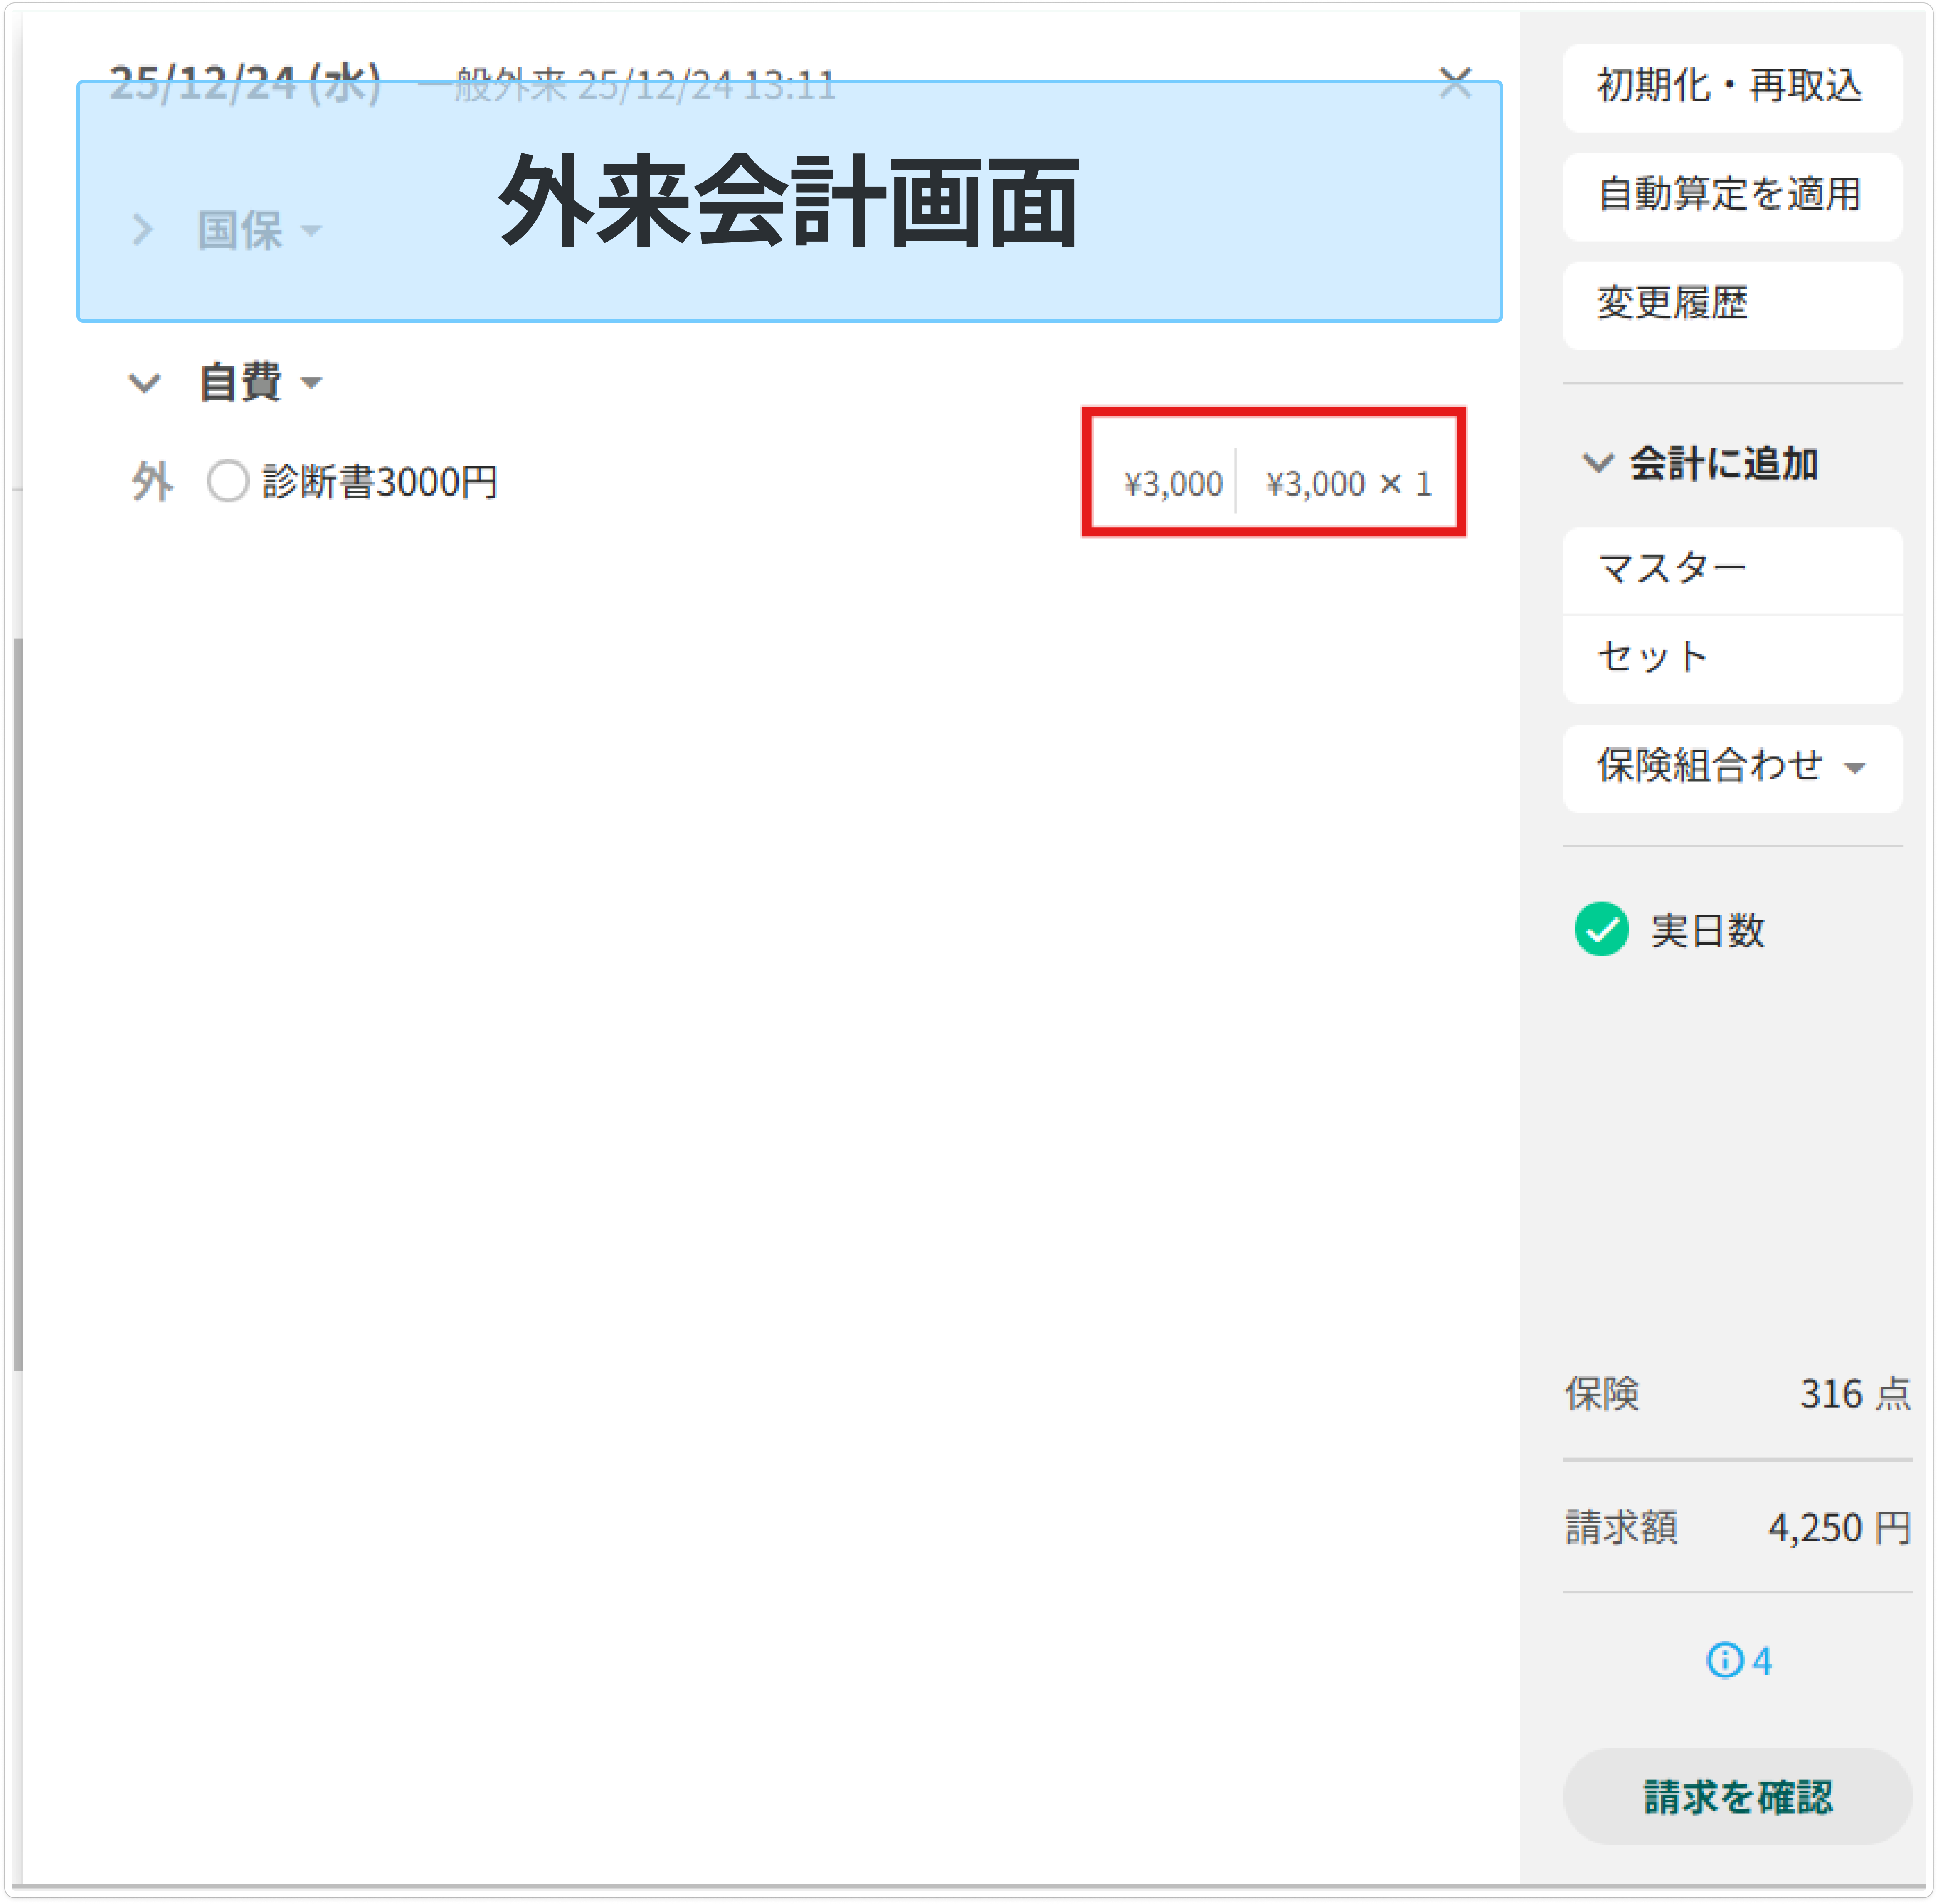Click the ¥3,000 total amount cell
This screenshot has width=1938, height=1904.
[1173, 484]
